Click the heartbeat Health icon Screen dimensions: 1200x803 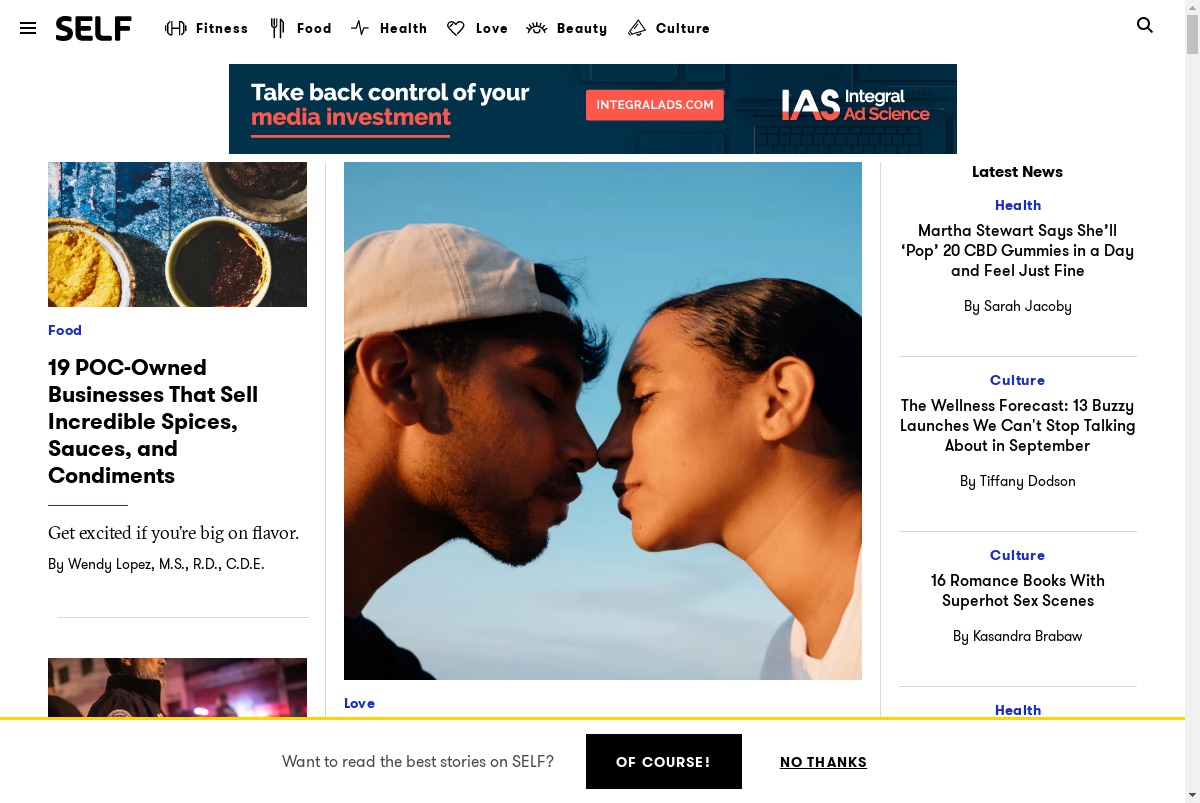[360, 28]
